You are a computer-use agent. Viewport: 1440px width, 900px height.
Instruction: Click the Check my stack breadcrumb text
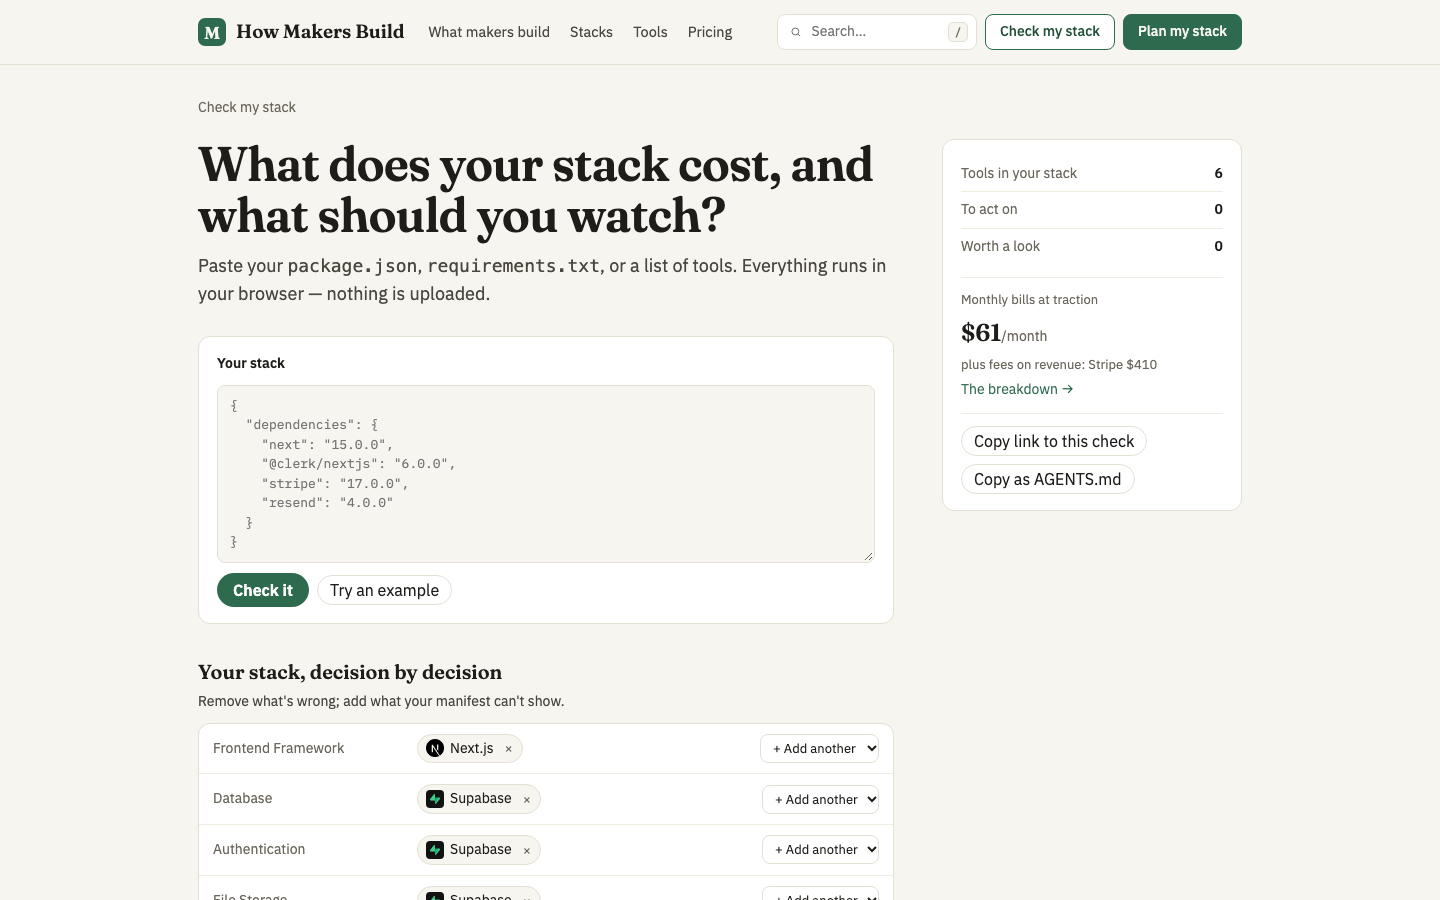247,107
